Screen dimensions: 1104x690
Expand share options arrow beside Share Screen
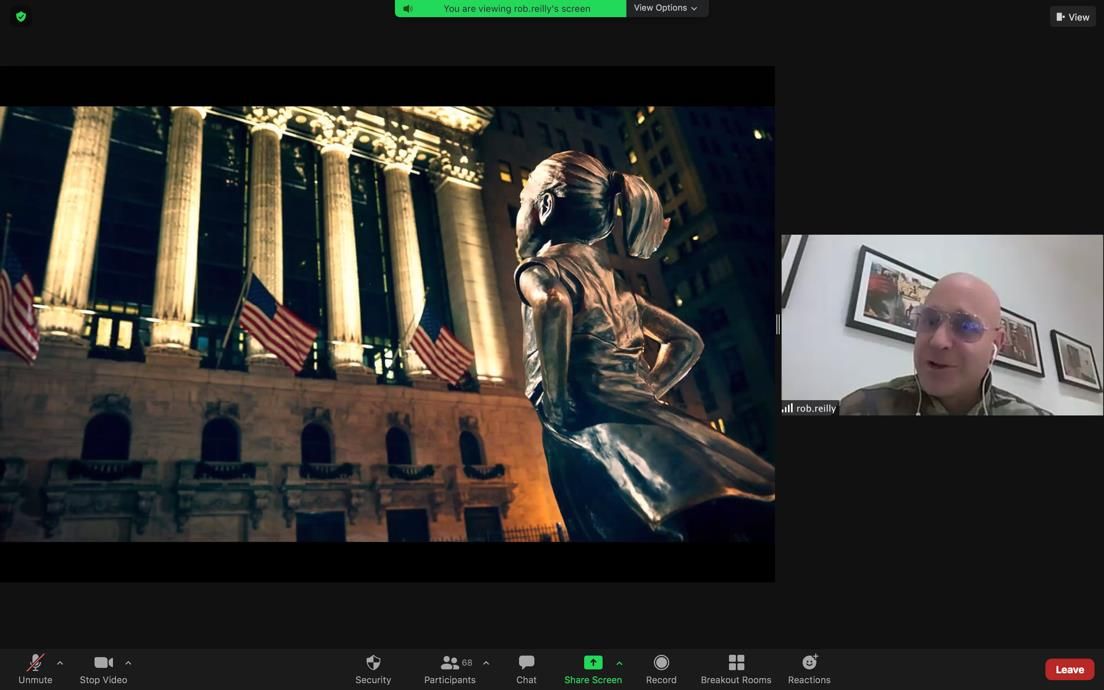point(619,663)
